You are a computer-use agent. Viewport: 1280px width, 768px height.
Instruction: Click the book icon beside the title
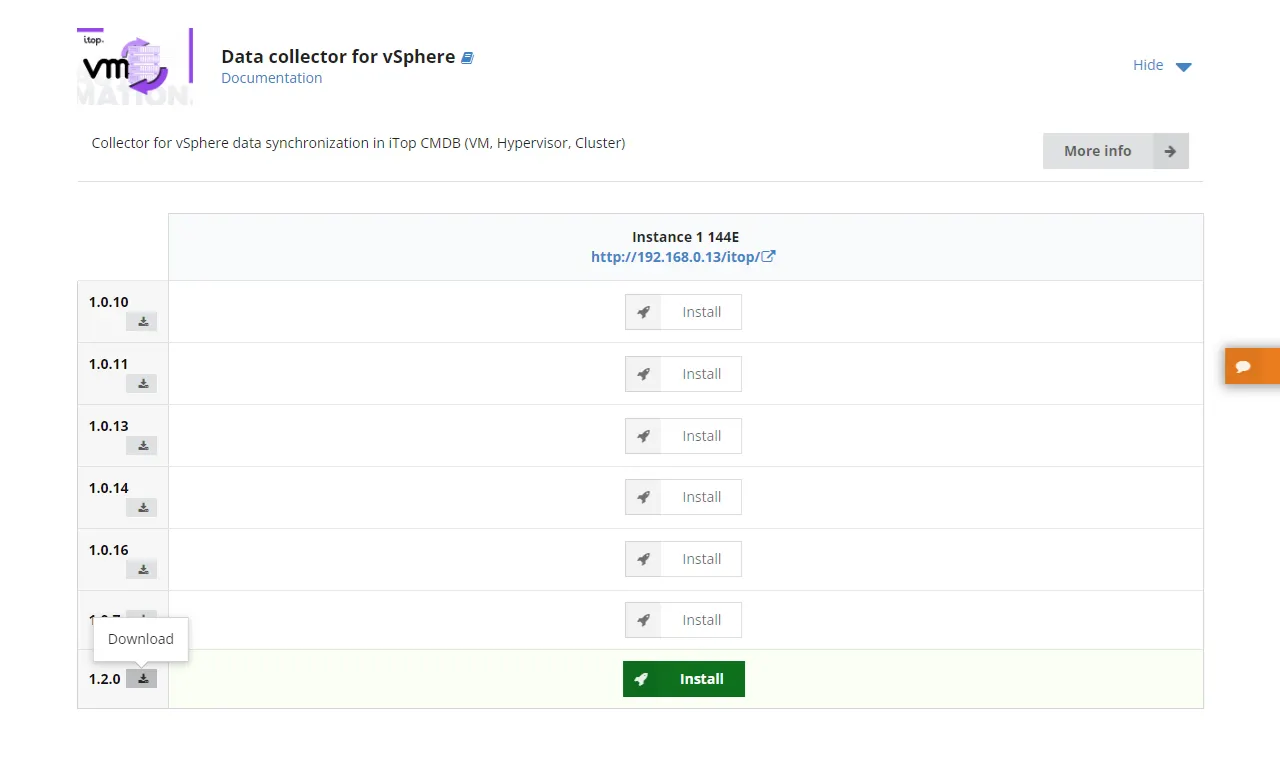tap(467, 58)
